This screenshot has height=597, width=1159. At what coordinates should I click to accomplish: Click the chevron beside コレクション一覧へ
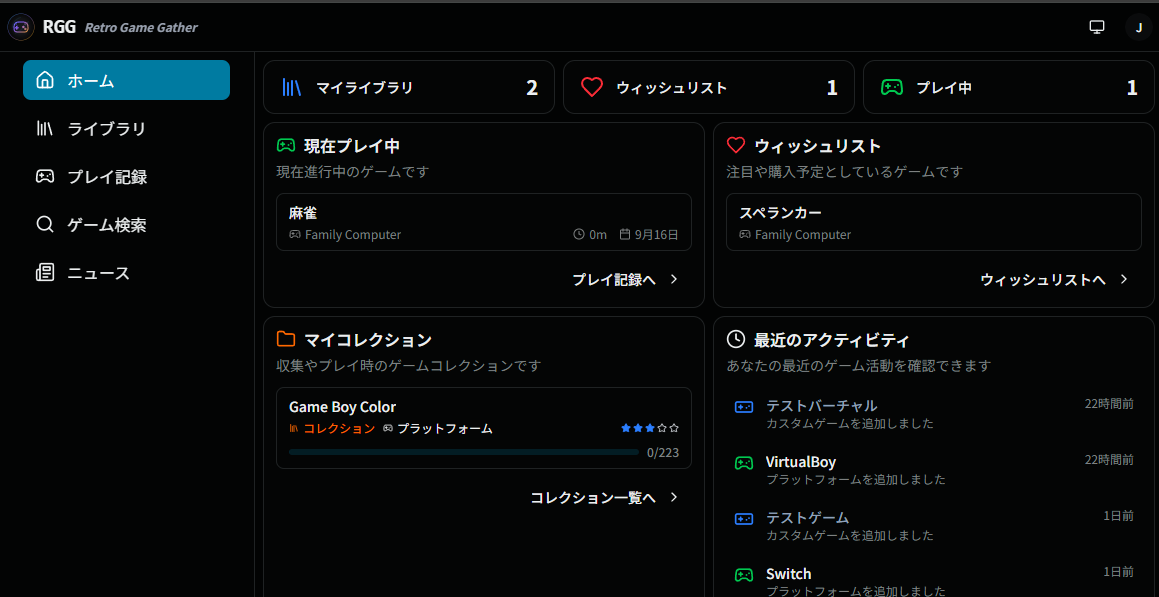tap(674, 497)
